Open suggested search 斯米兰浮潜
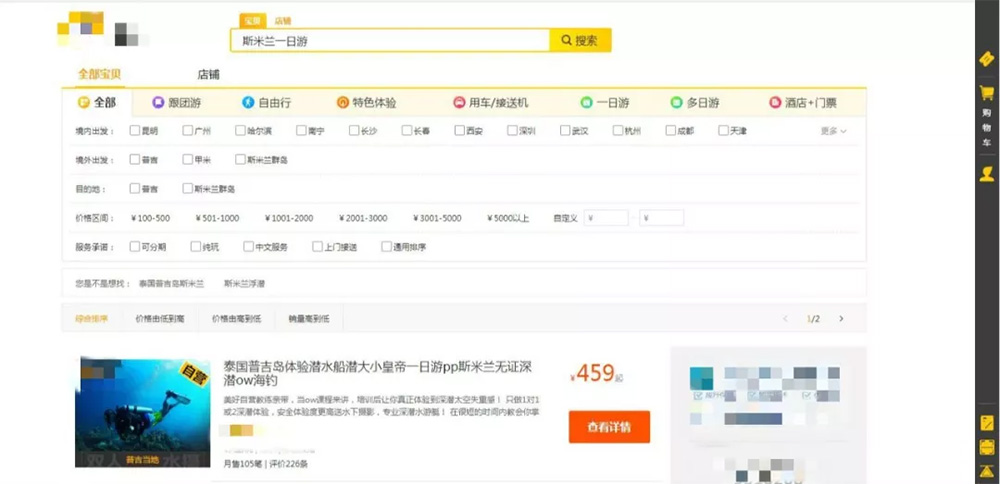The image size is (1000, 484). (x=244, y=284)
